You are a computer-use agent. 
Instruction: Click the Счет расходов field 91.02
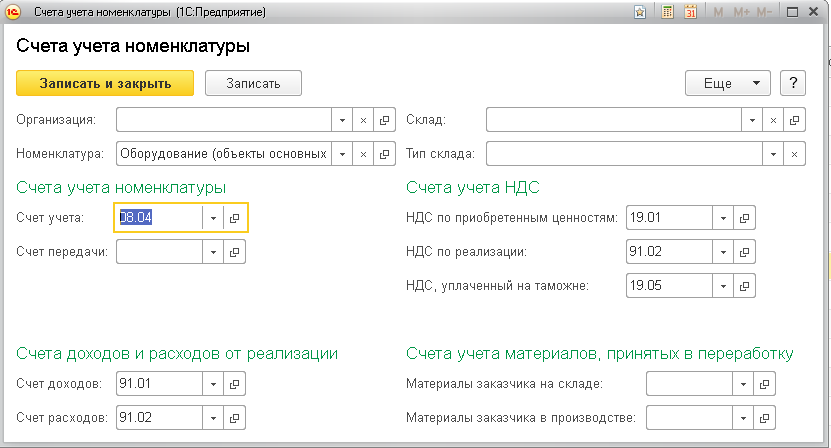(159, 418)
